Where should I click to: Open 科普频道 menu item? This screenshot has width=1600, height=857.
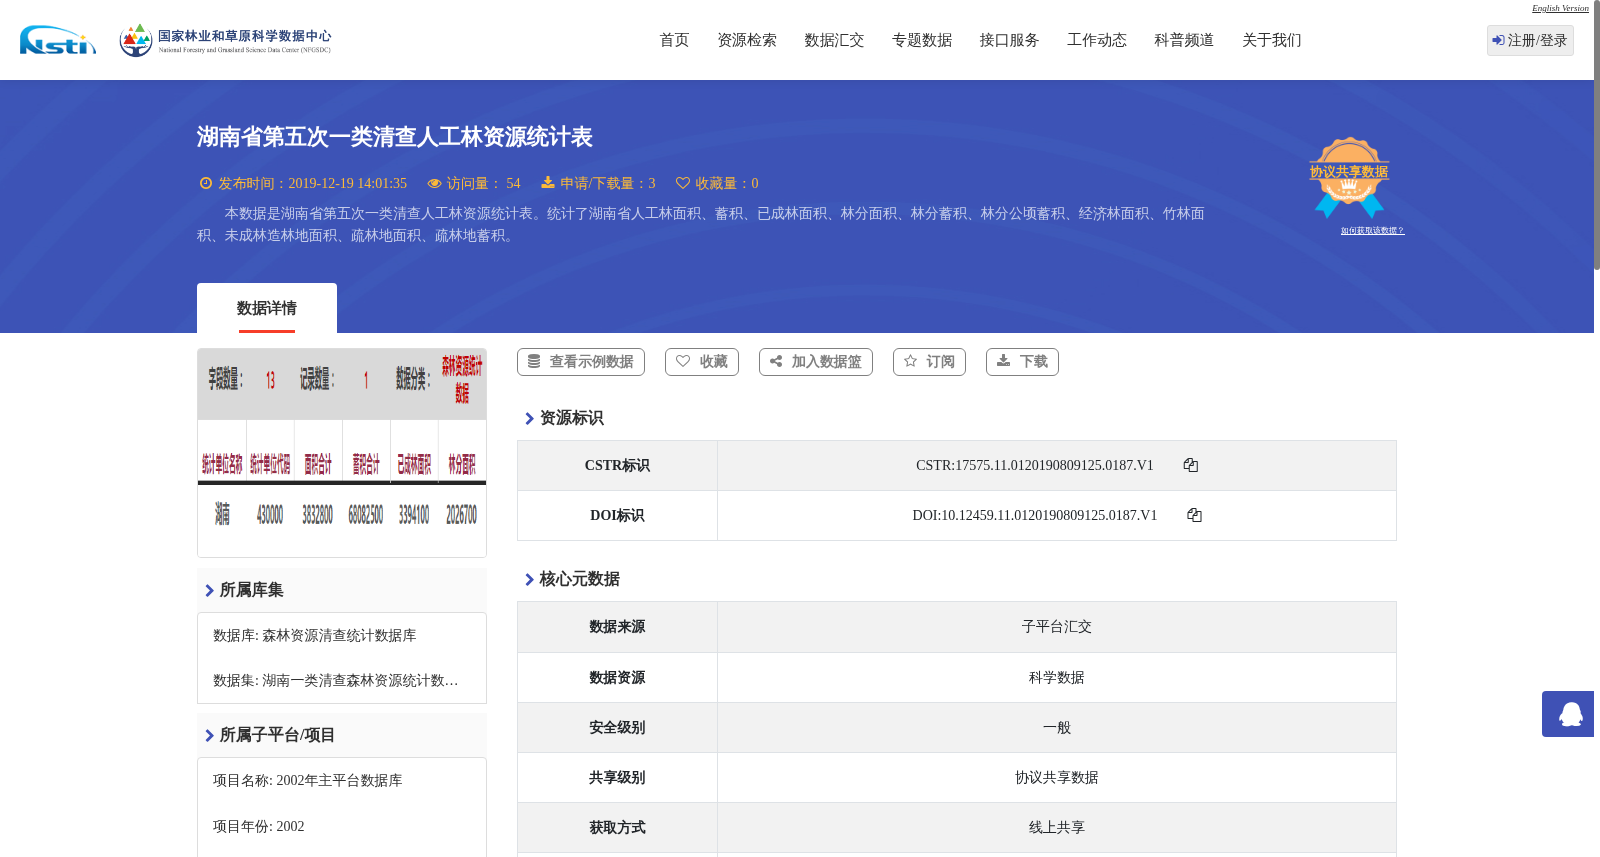pyautogui.click(x=1184, y=40)
